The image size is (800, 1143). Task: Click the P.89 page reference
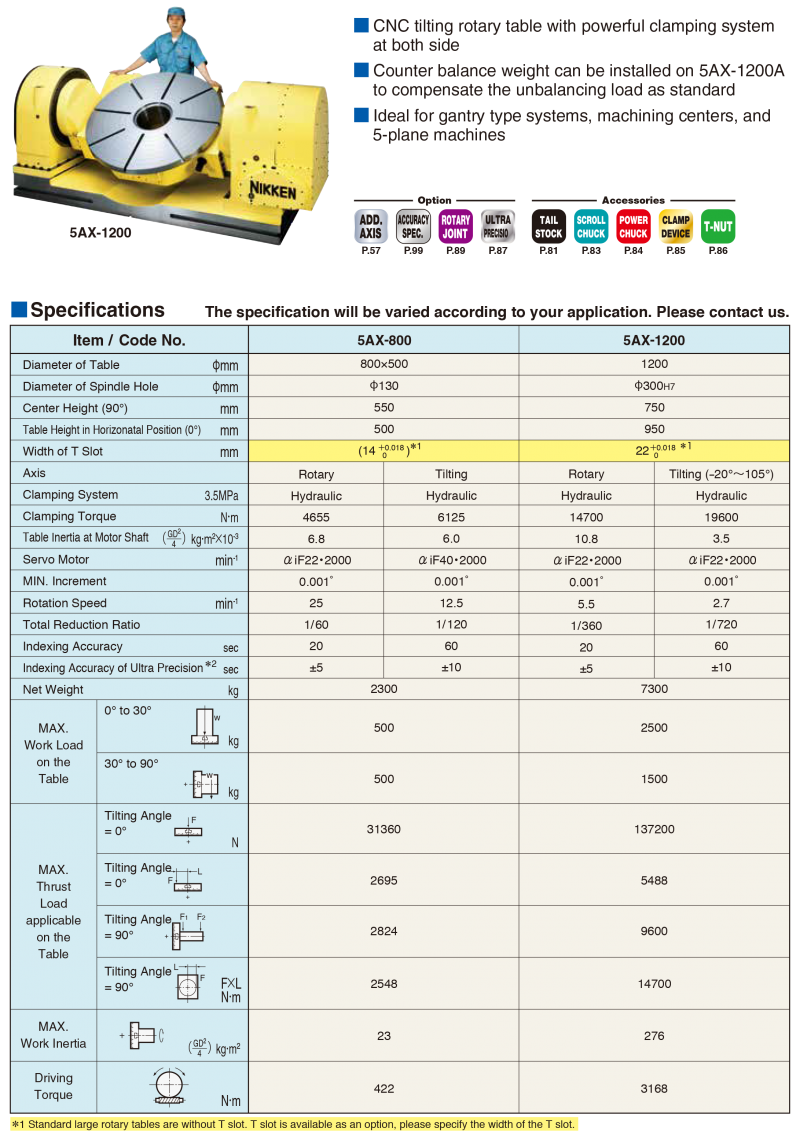pyautogui.click(x=455, y=251)
